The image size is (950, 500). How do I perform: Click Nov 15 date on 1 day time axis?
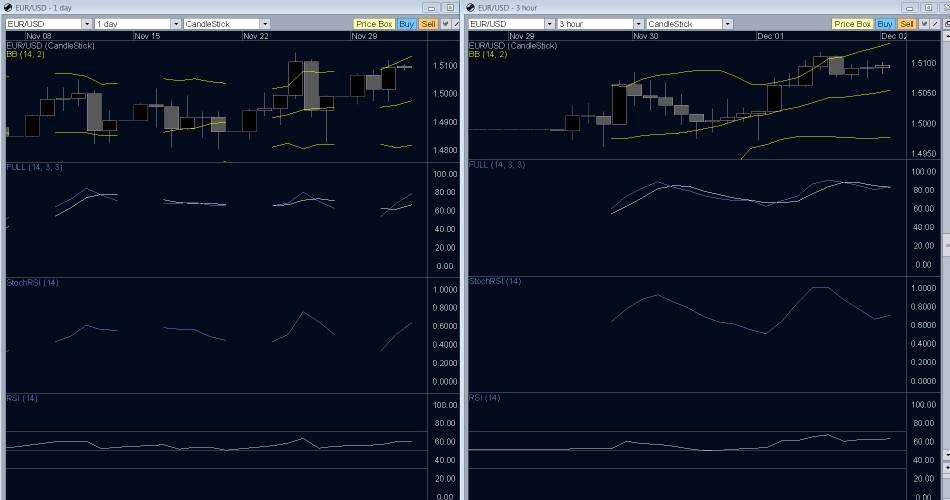tap(147, 36)
